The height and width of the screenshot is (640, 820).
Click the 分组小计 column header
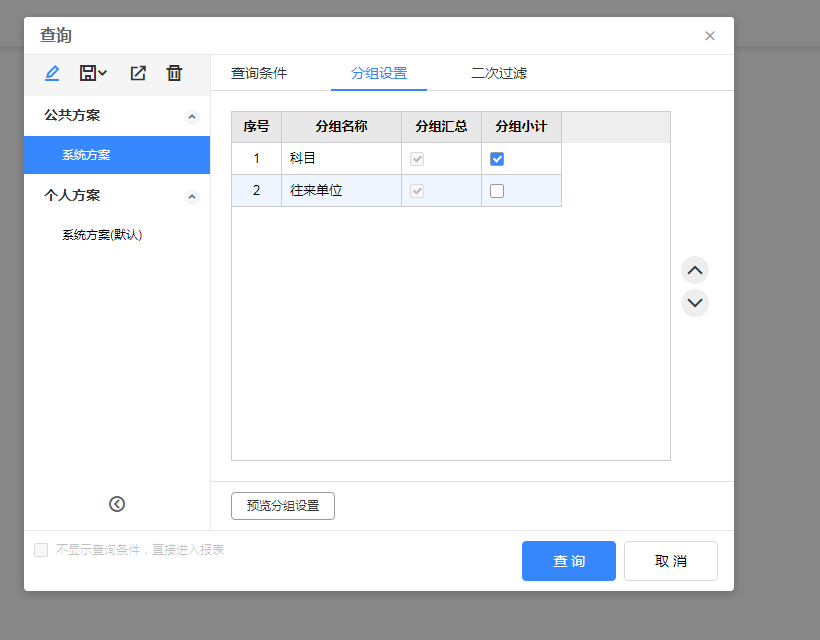pos(521,127)
